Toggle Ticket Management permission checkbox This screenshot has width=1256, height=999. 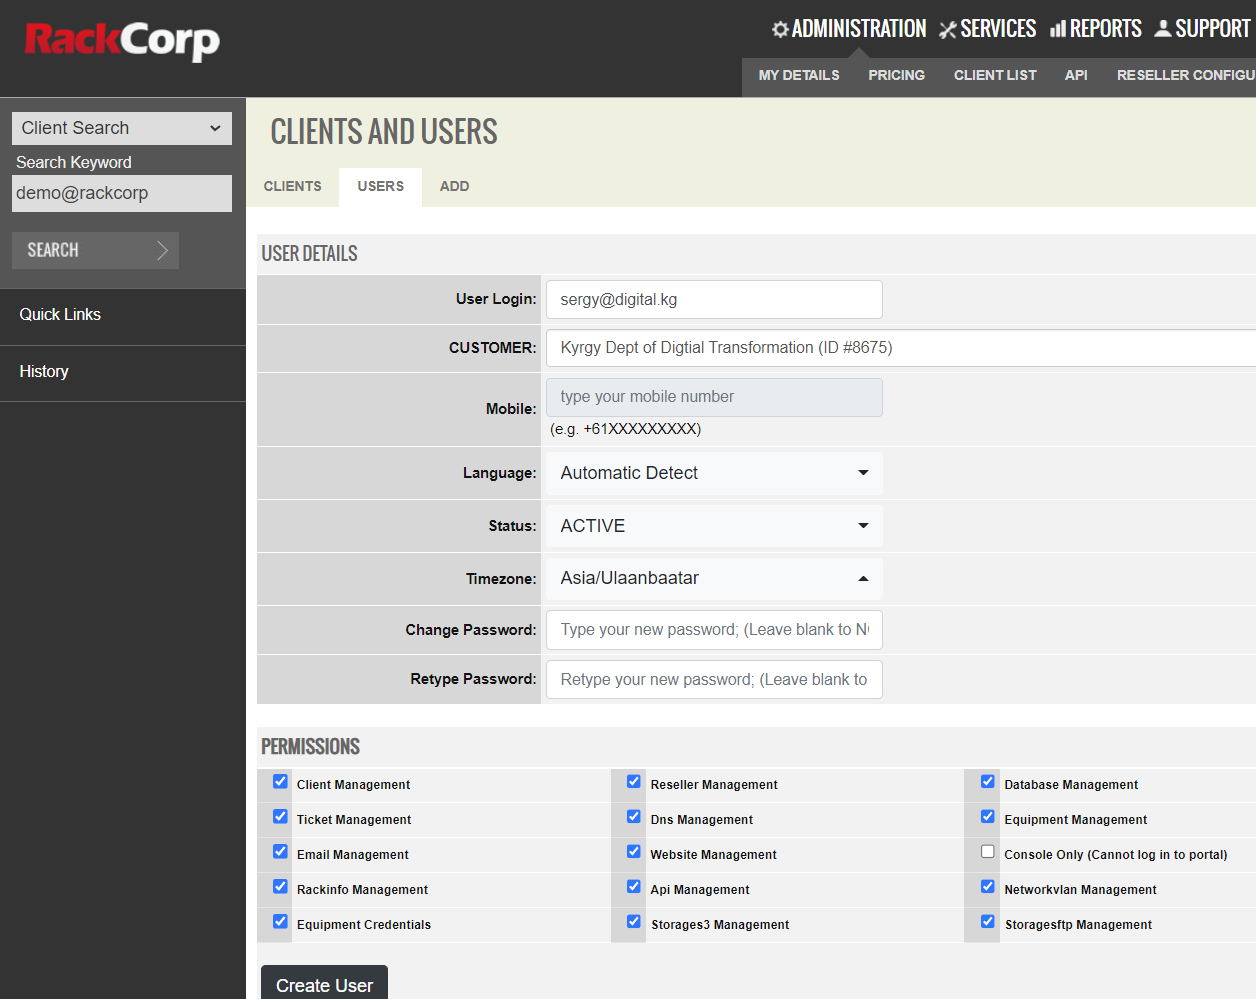(280, 817)
